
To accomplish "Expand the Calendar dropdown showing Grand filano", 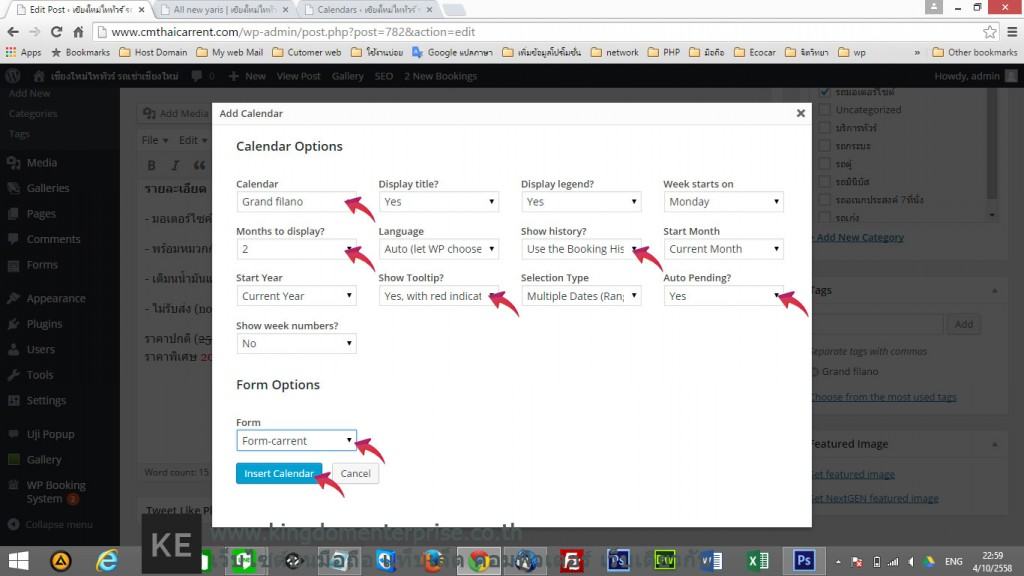I will [x=296, y=202].
